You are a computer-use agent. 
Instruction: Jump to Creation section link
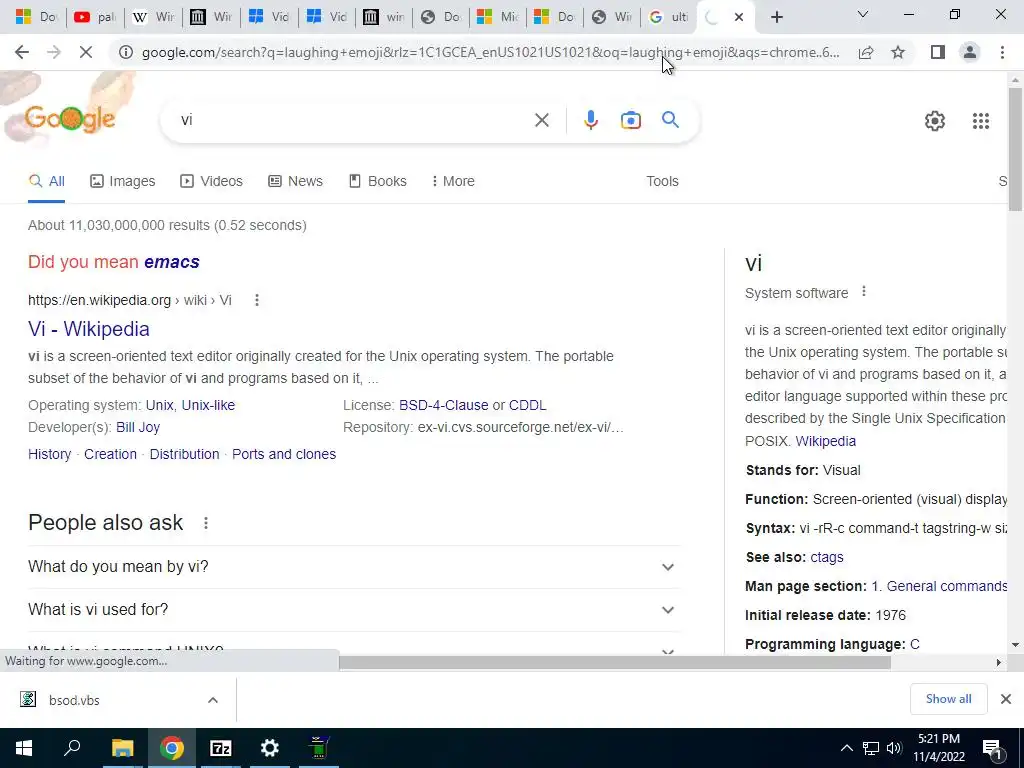coord(110,455)
